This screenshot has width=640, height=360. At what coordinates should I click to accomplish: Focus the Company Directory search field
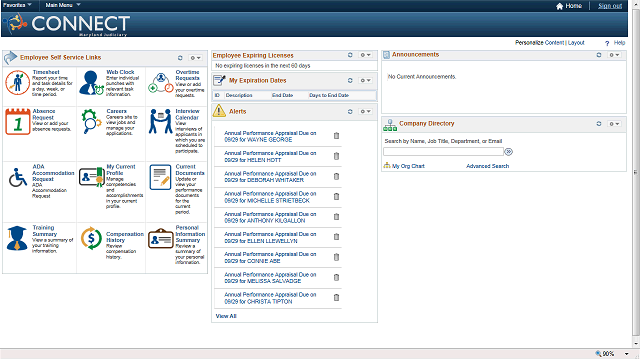click(x=443, y=152)
